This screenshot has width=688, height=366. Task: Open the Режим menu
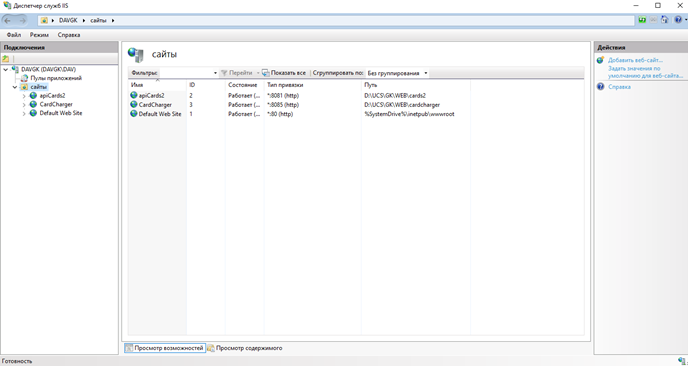pos(39,35)
